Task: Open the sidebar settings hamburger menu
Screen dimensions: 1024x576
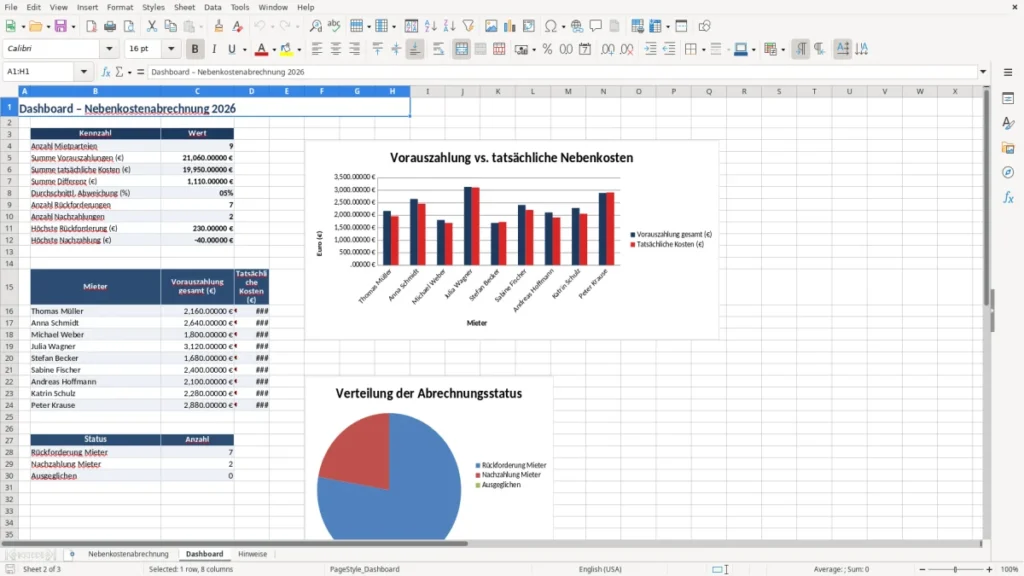Action: [x=1008, y=72]
